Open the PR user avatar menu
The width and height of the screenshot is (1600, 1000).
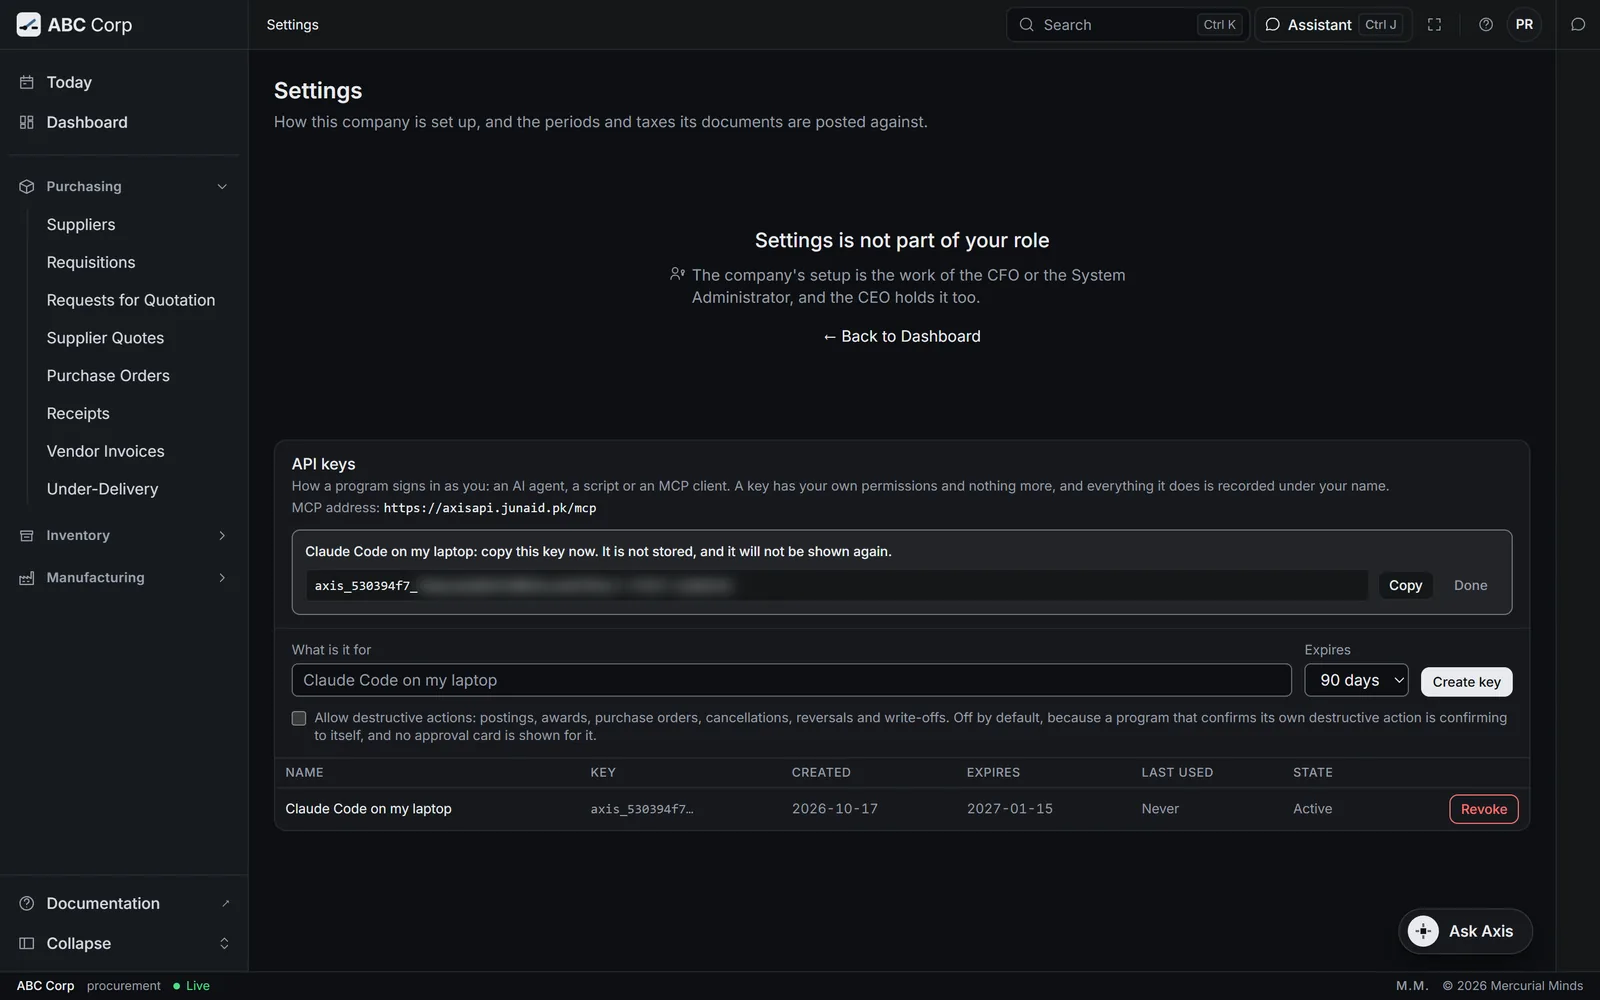(x=1524, y=25)
